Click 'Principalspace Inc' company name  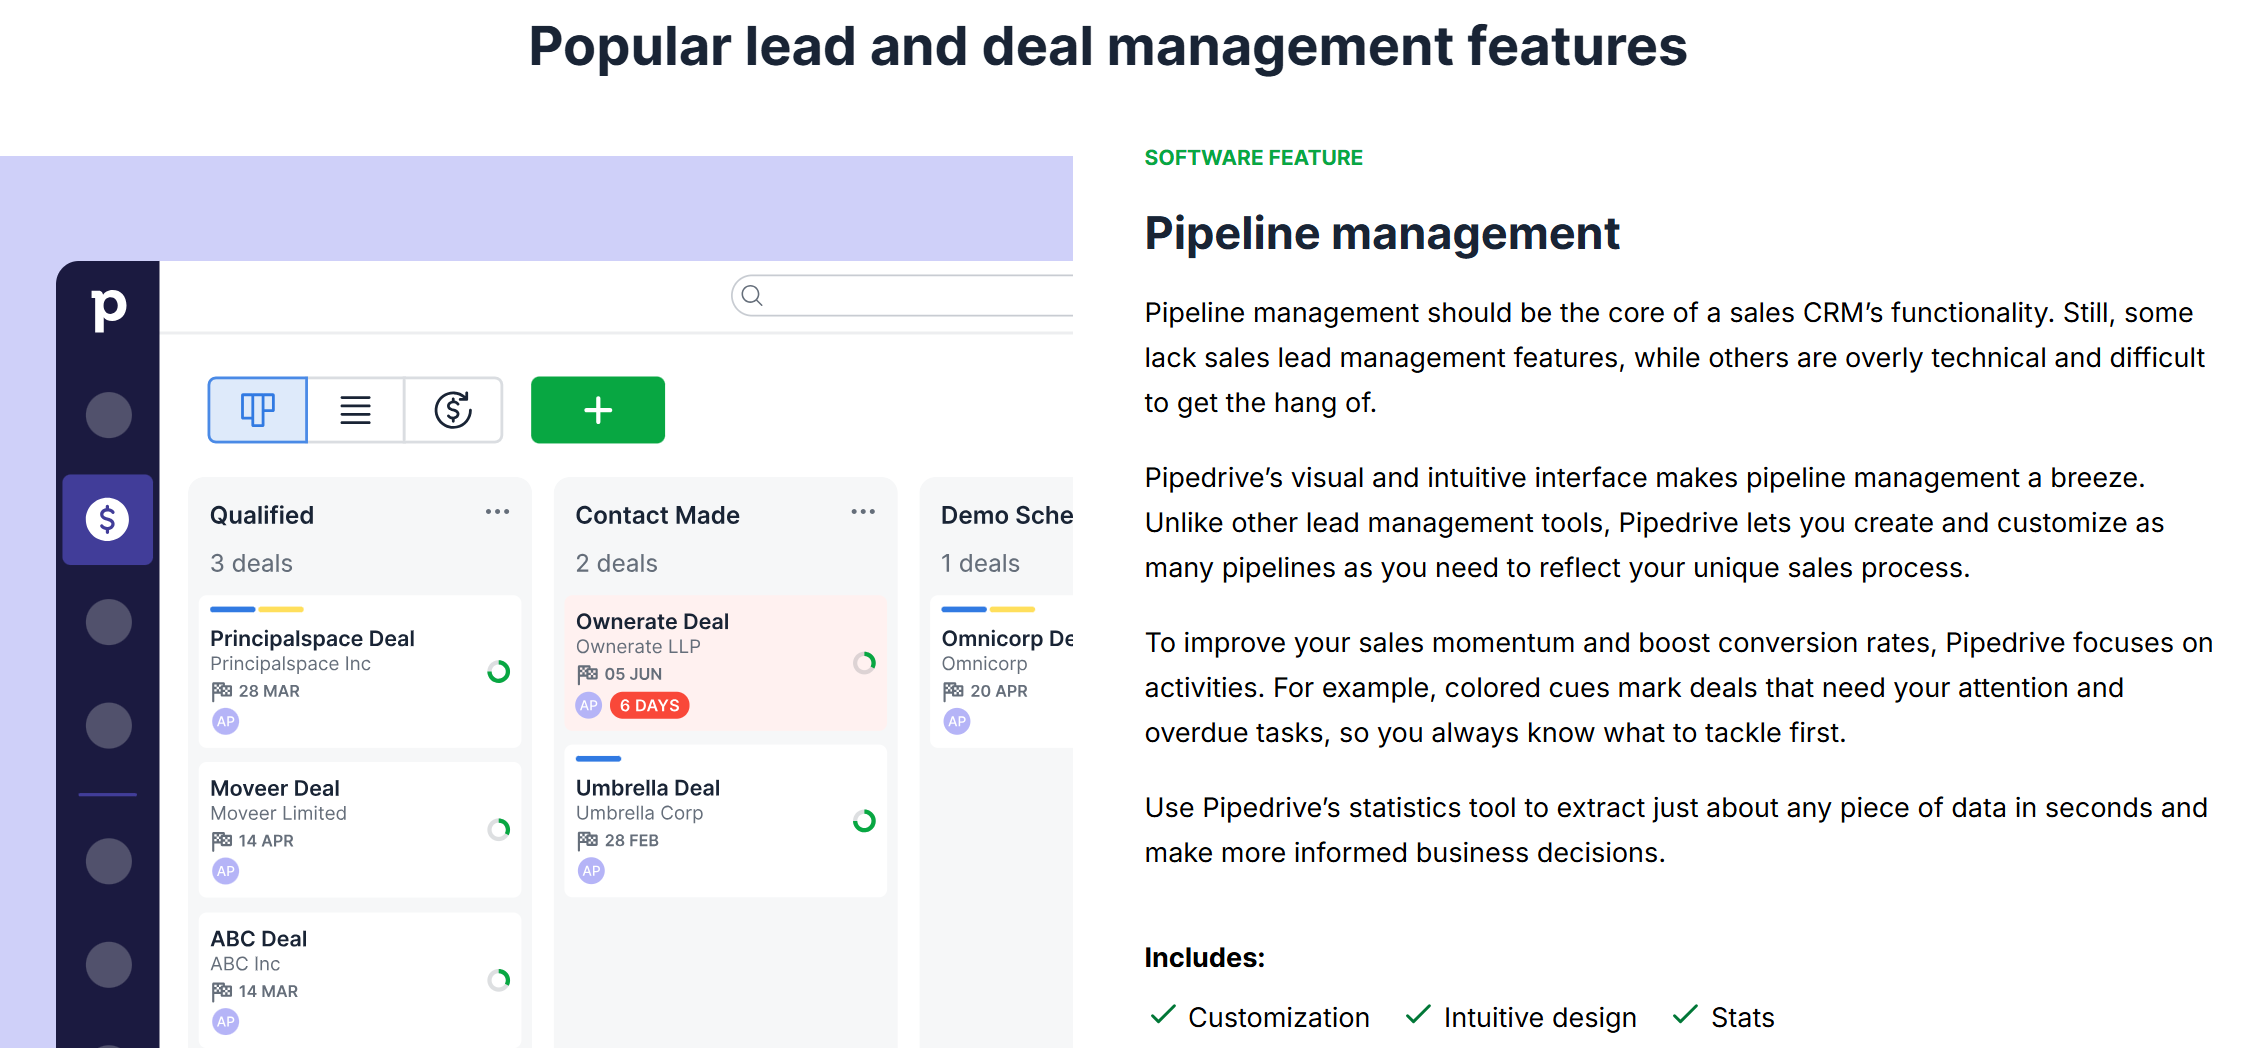click(290, 664)
